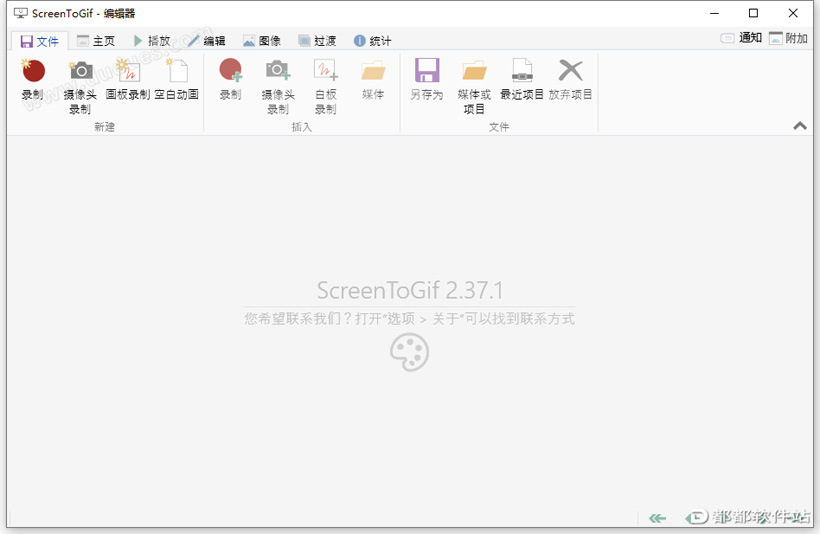Viewport: 820px width, 534px height.
Task: Open the 统计 ribbon tab
Action: pos(372,41)
